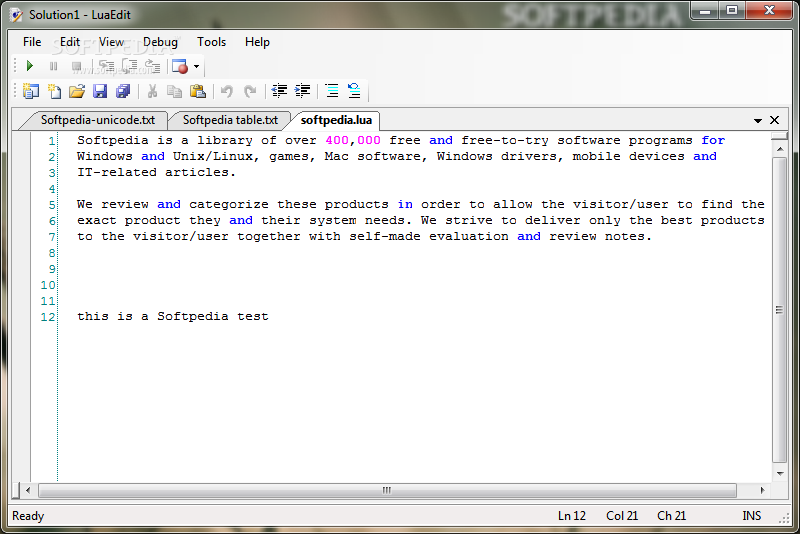Open the View menu
This screenshot has height=534, width=800.
coord(111,42)
